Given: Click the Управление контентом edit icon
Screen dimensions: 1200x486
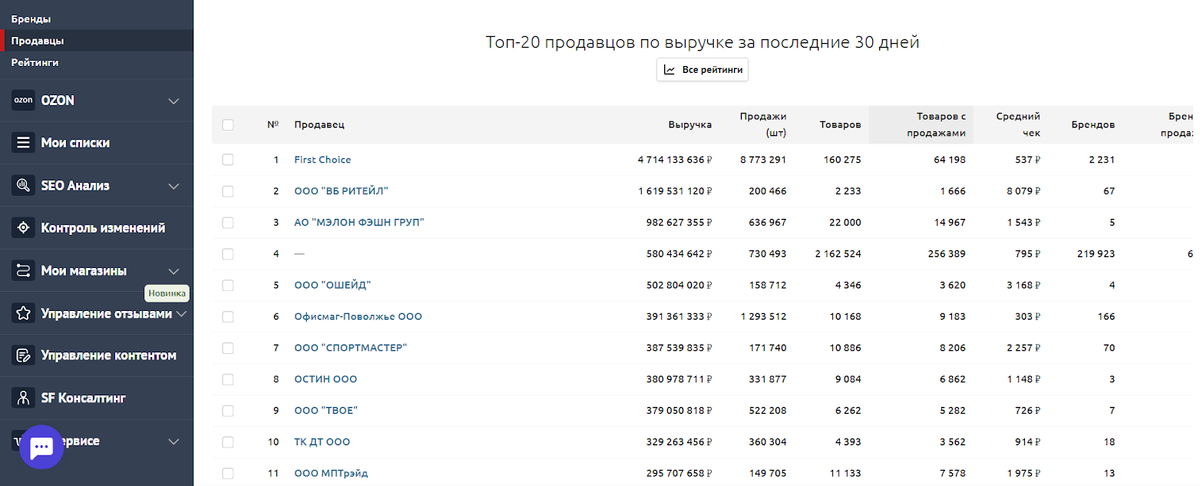Looking at the screenshot, I should (x=23, y=356).
